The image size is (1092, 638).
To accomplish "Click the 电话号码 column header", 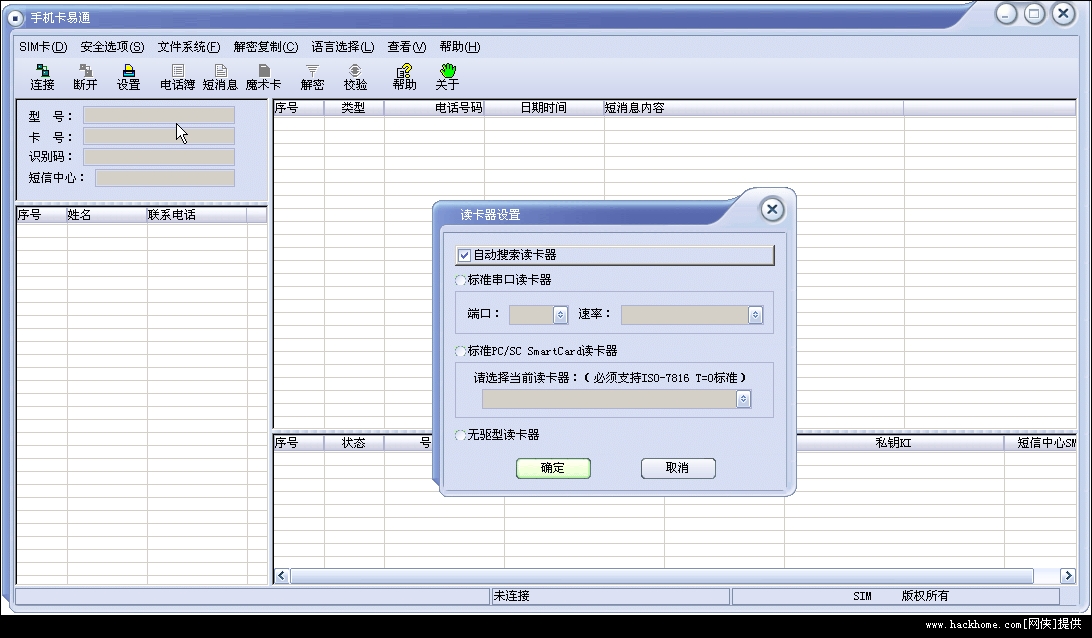I will coord(434,108).
